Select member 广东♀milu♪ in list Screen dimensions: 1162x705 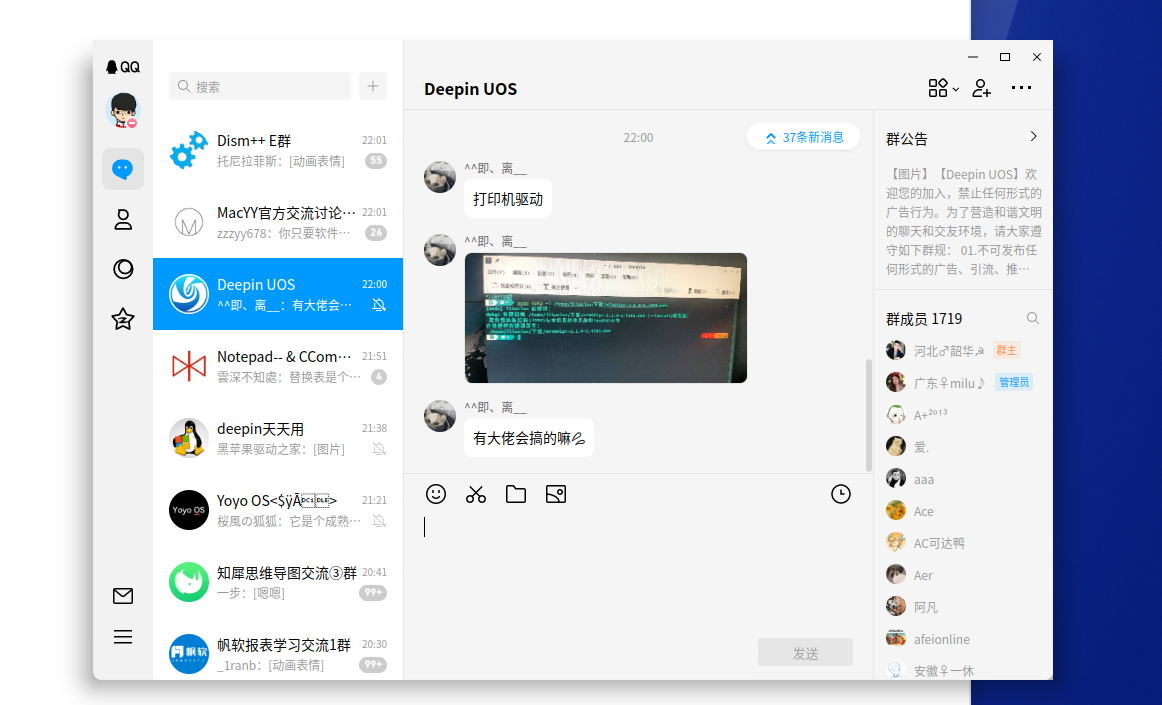point(963,383)
